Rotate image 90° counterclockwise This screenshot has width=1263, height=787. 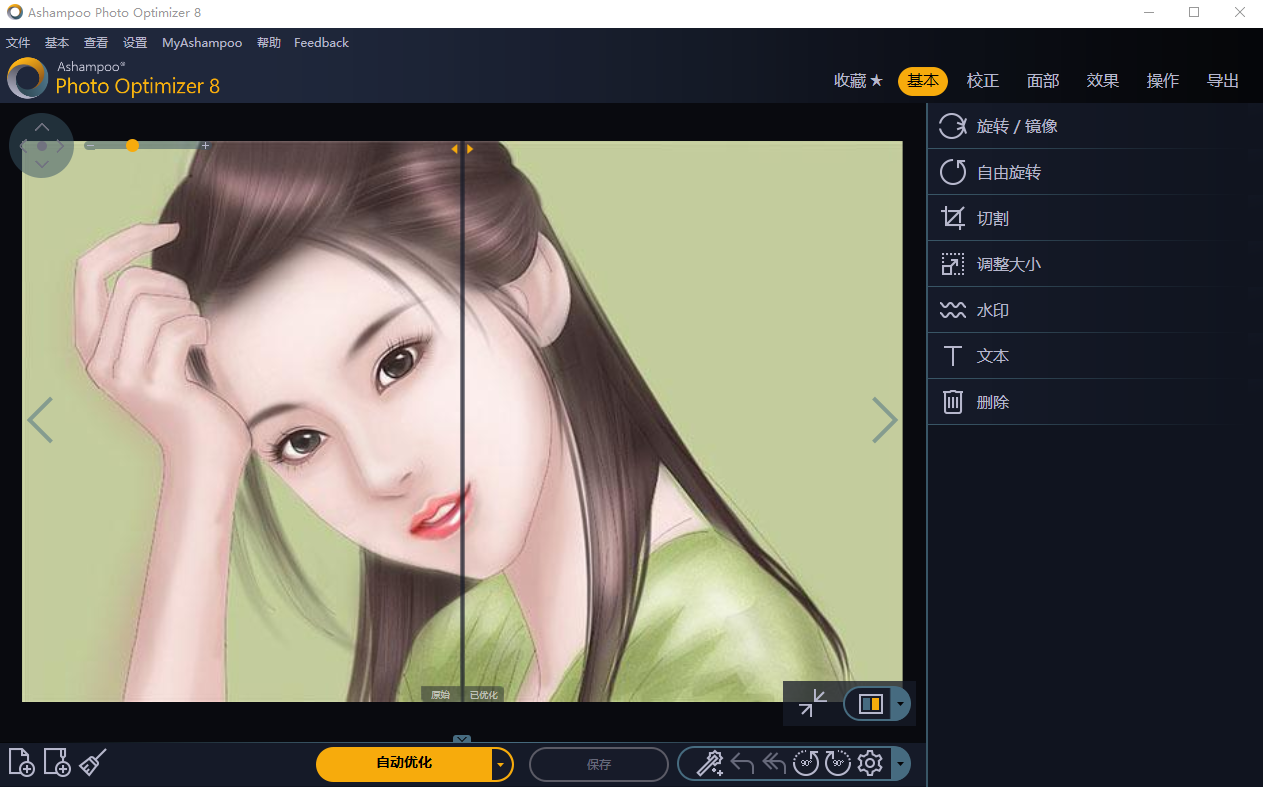point(806,764)
